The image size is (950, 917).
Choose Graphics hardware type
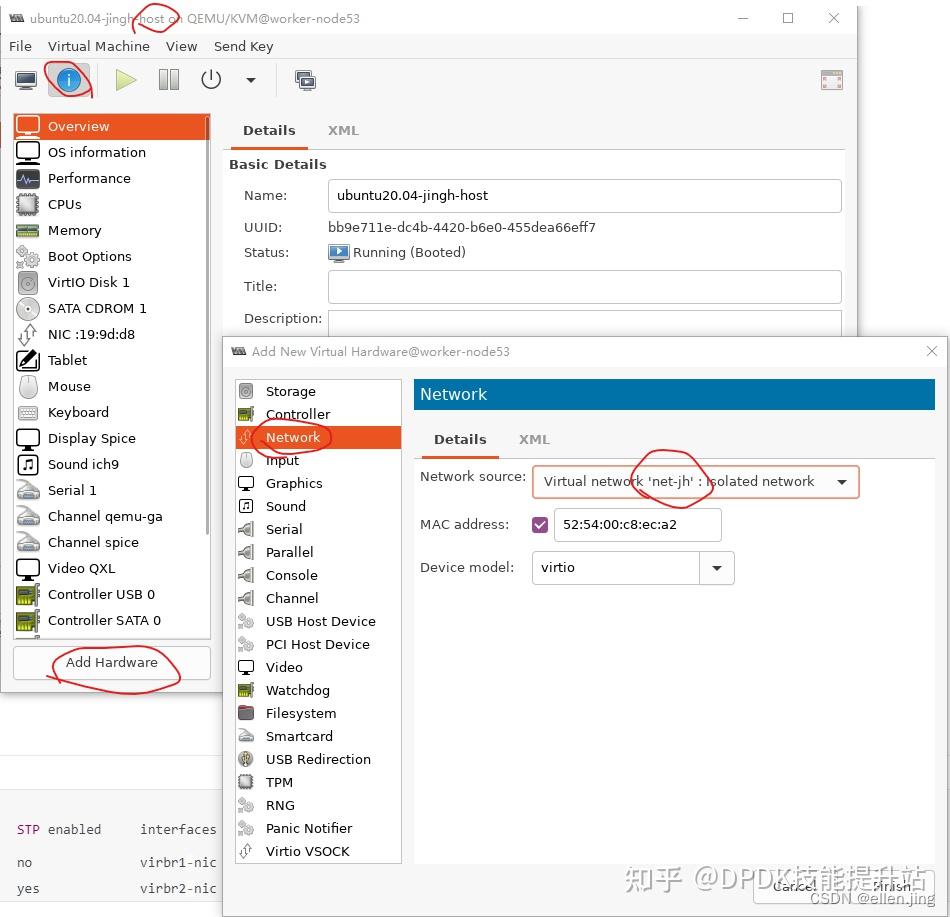tap(318, 484)
